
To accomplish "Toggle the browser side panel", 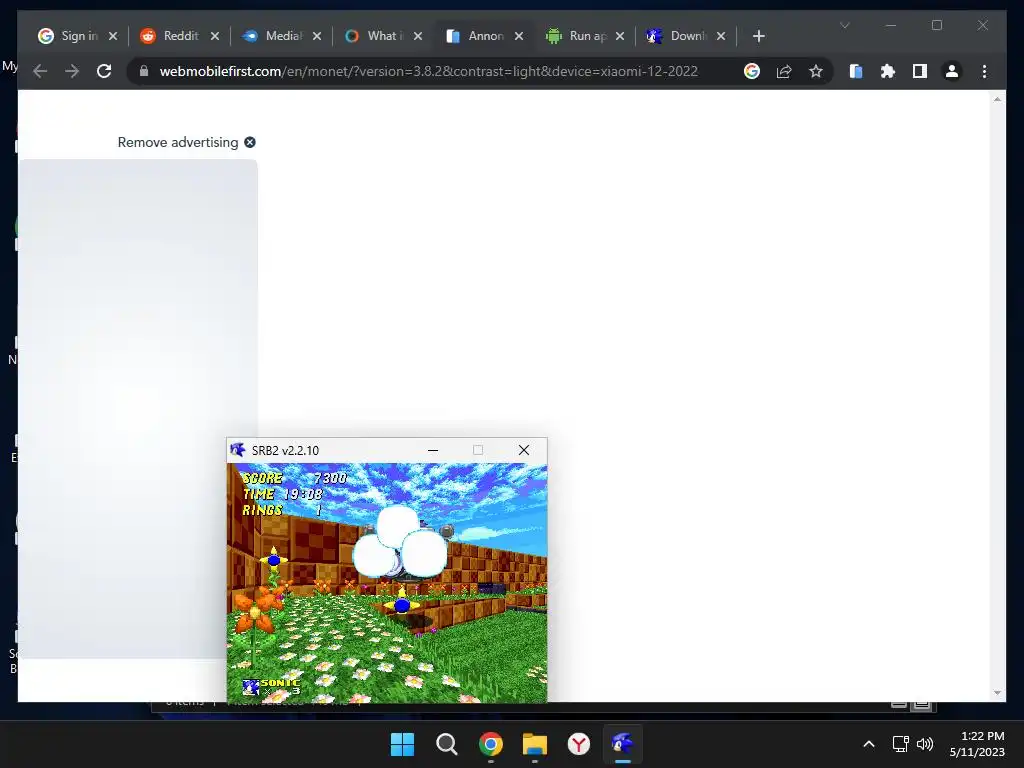I will [x=920, y=71].
